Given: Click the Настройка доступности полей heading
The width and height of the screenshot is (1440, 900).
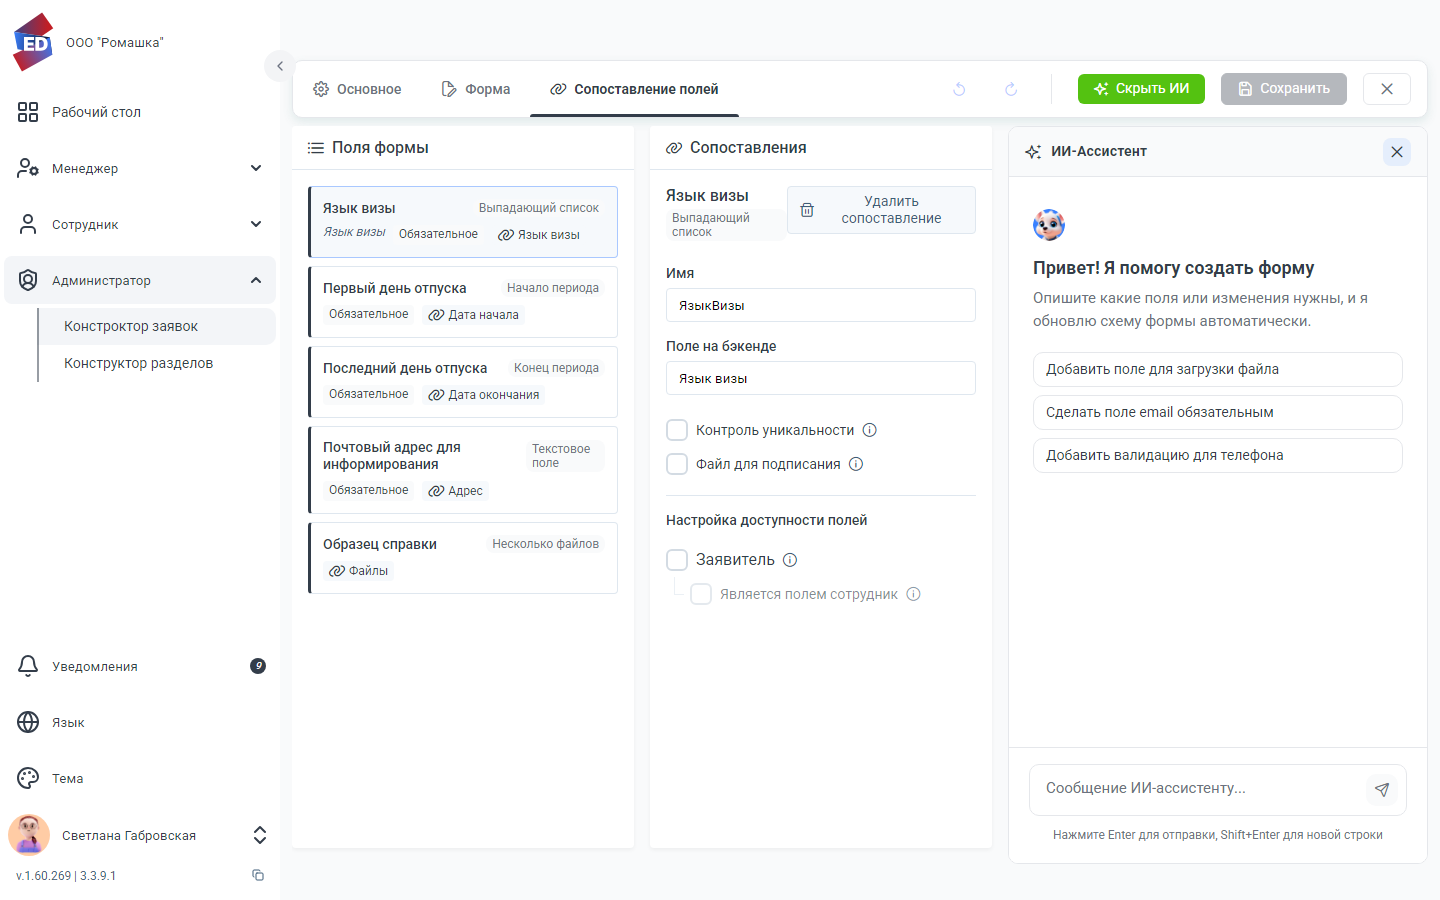Looking at the screenshot, I should (x=767, y=520).
